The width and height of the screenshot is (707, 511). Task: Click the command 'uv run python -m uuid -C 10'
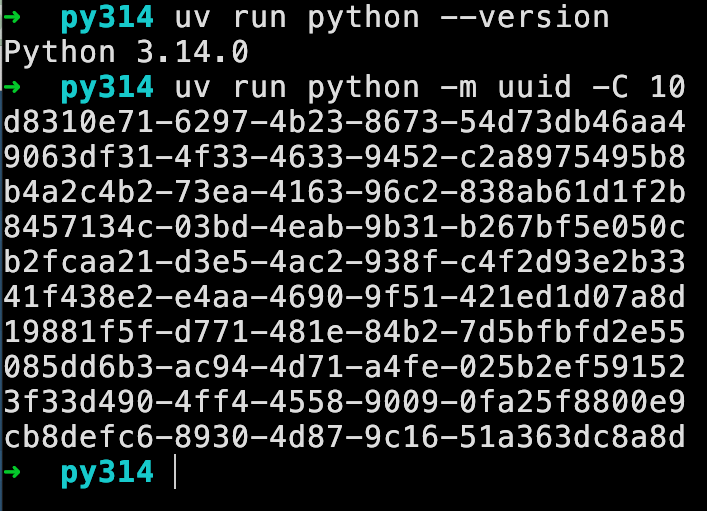pos(430,87)
